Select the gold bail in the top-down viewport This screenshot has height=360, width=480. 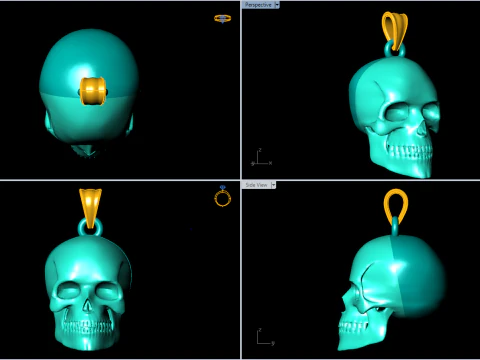coord(92,91)
